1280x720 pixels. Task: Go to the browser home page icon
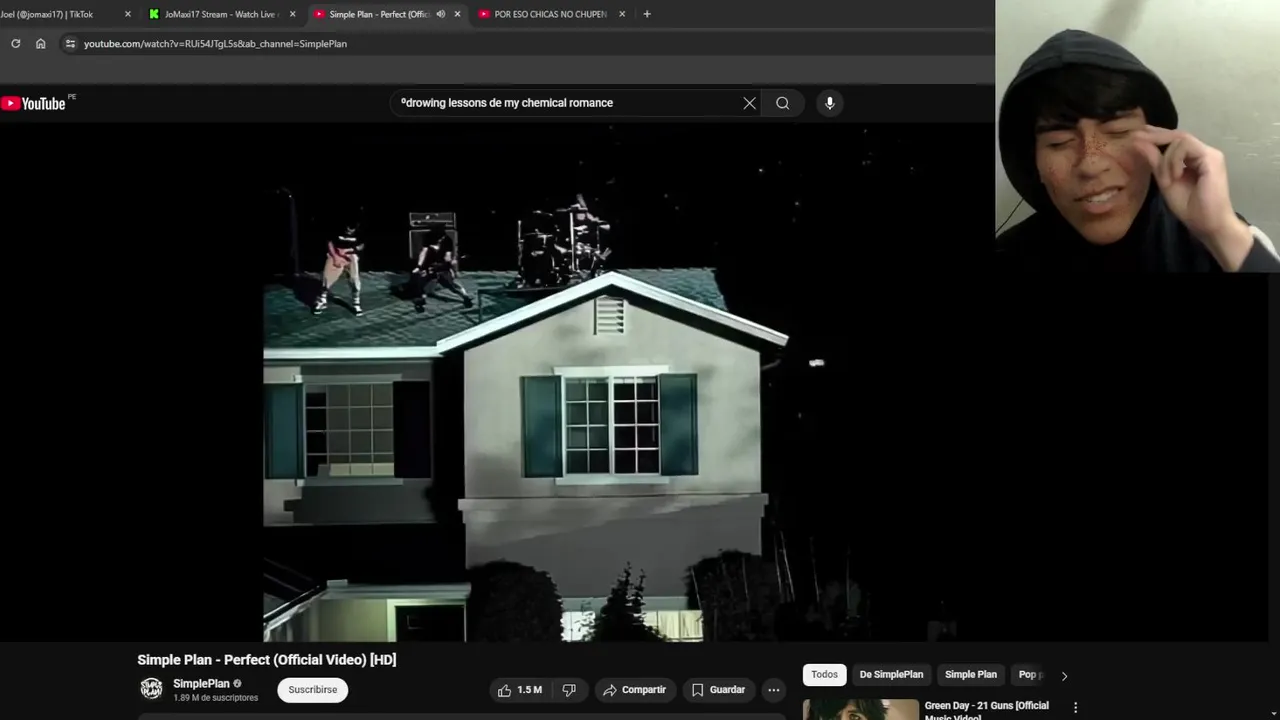click(41, 44)
